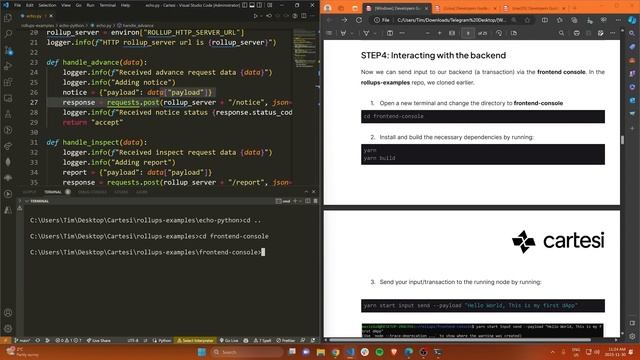Collapse the TERMINAL section chevron

point(27,201)
